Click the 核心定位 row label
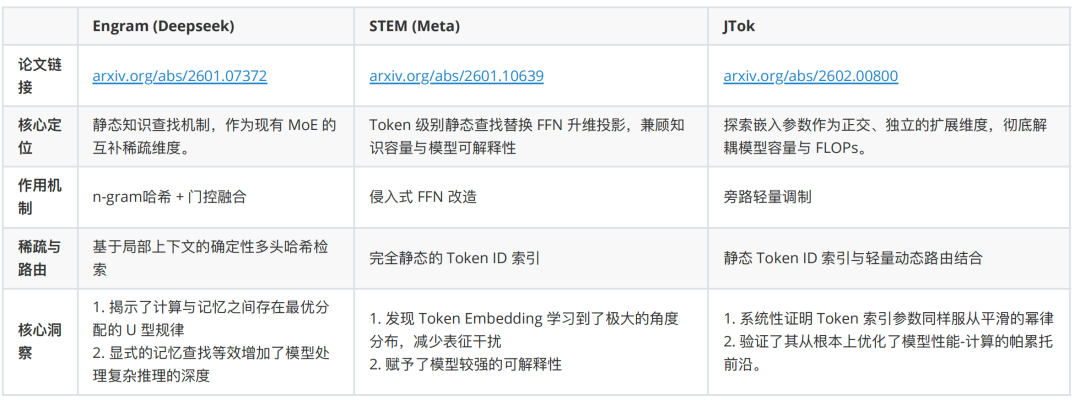Viewport: 1080px width, 400px height. [x=39, y=137]
